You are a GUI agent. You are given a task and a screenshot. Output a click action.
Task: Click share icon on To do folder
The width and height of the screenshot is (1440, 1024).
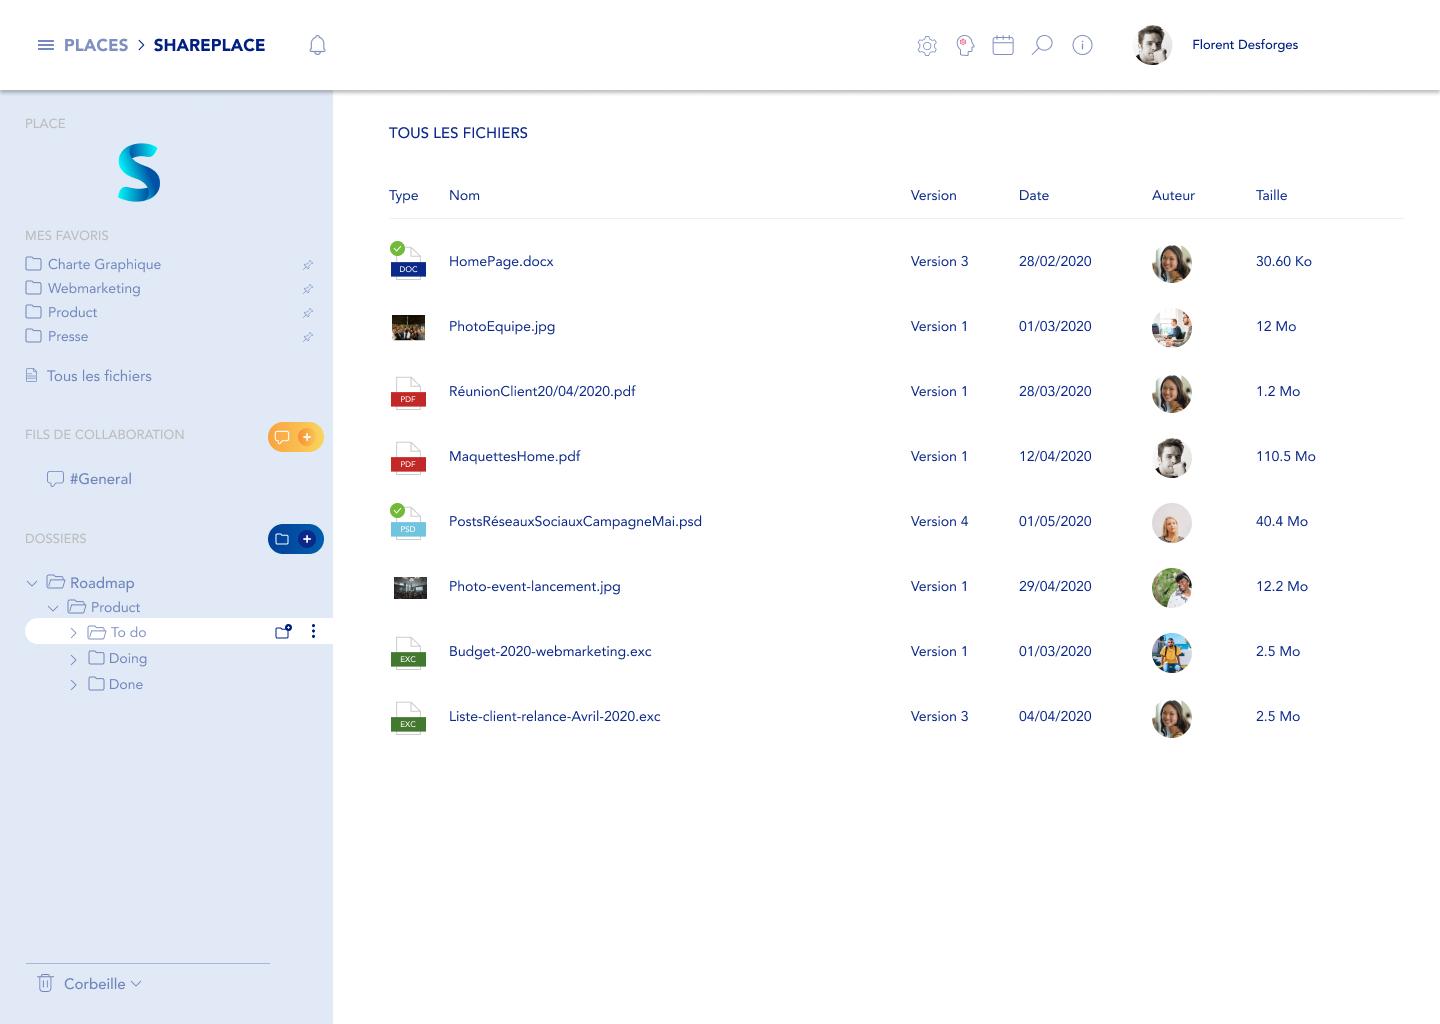283,632
